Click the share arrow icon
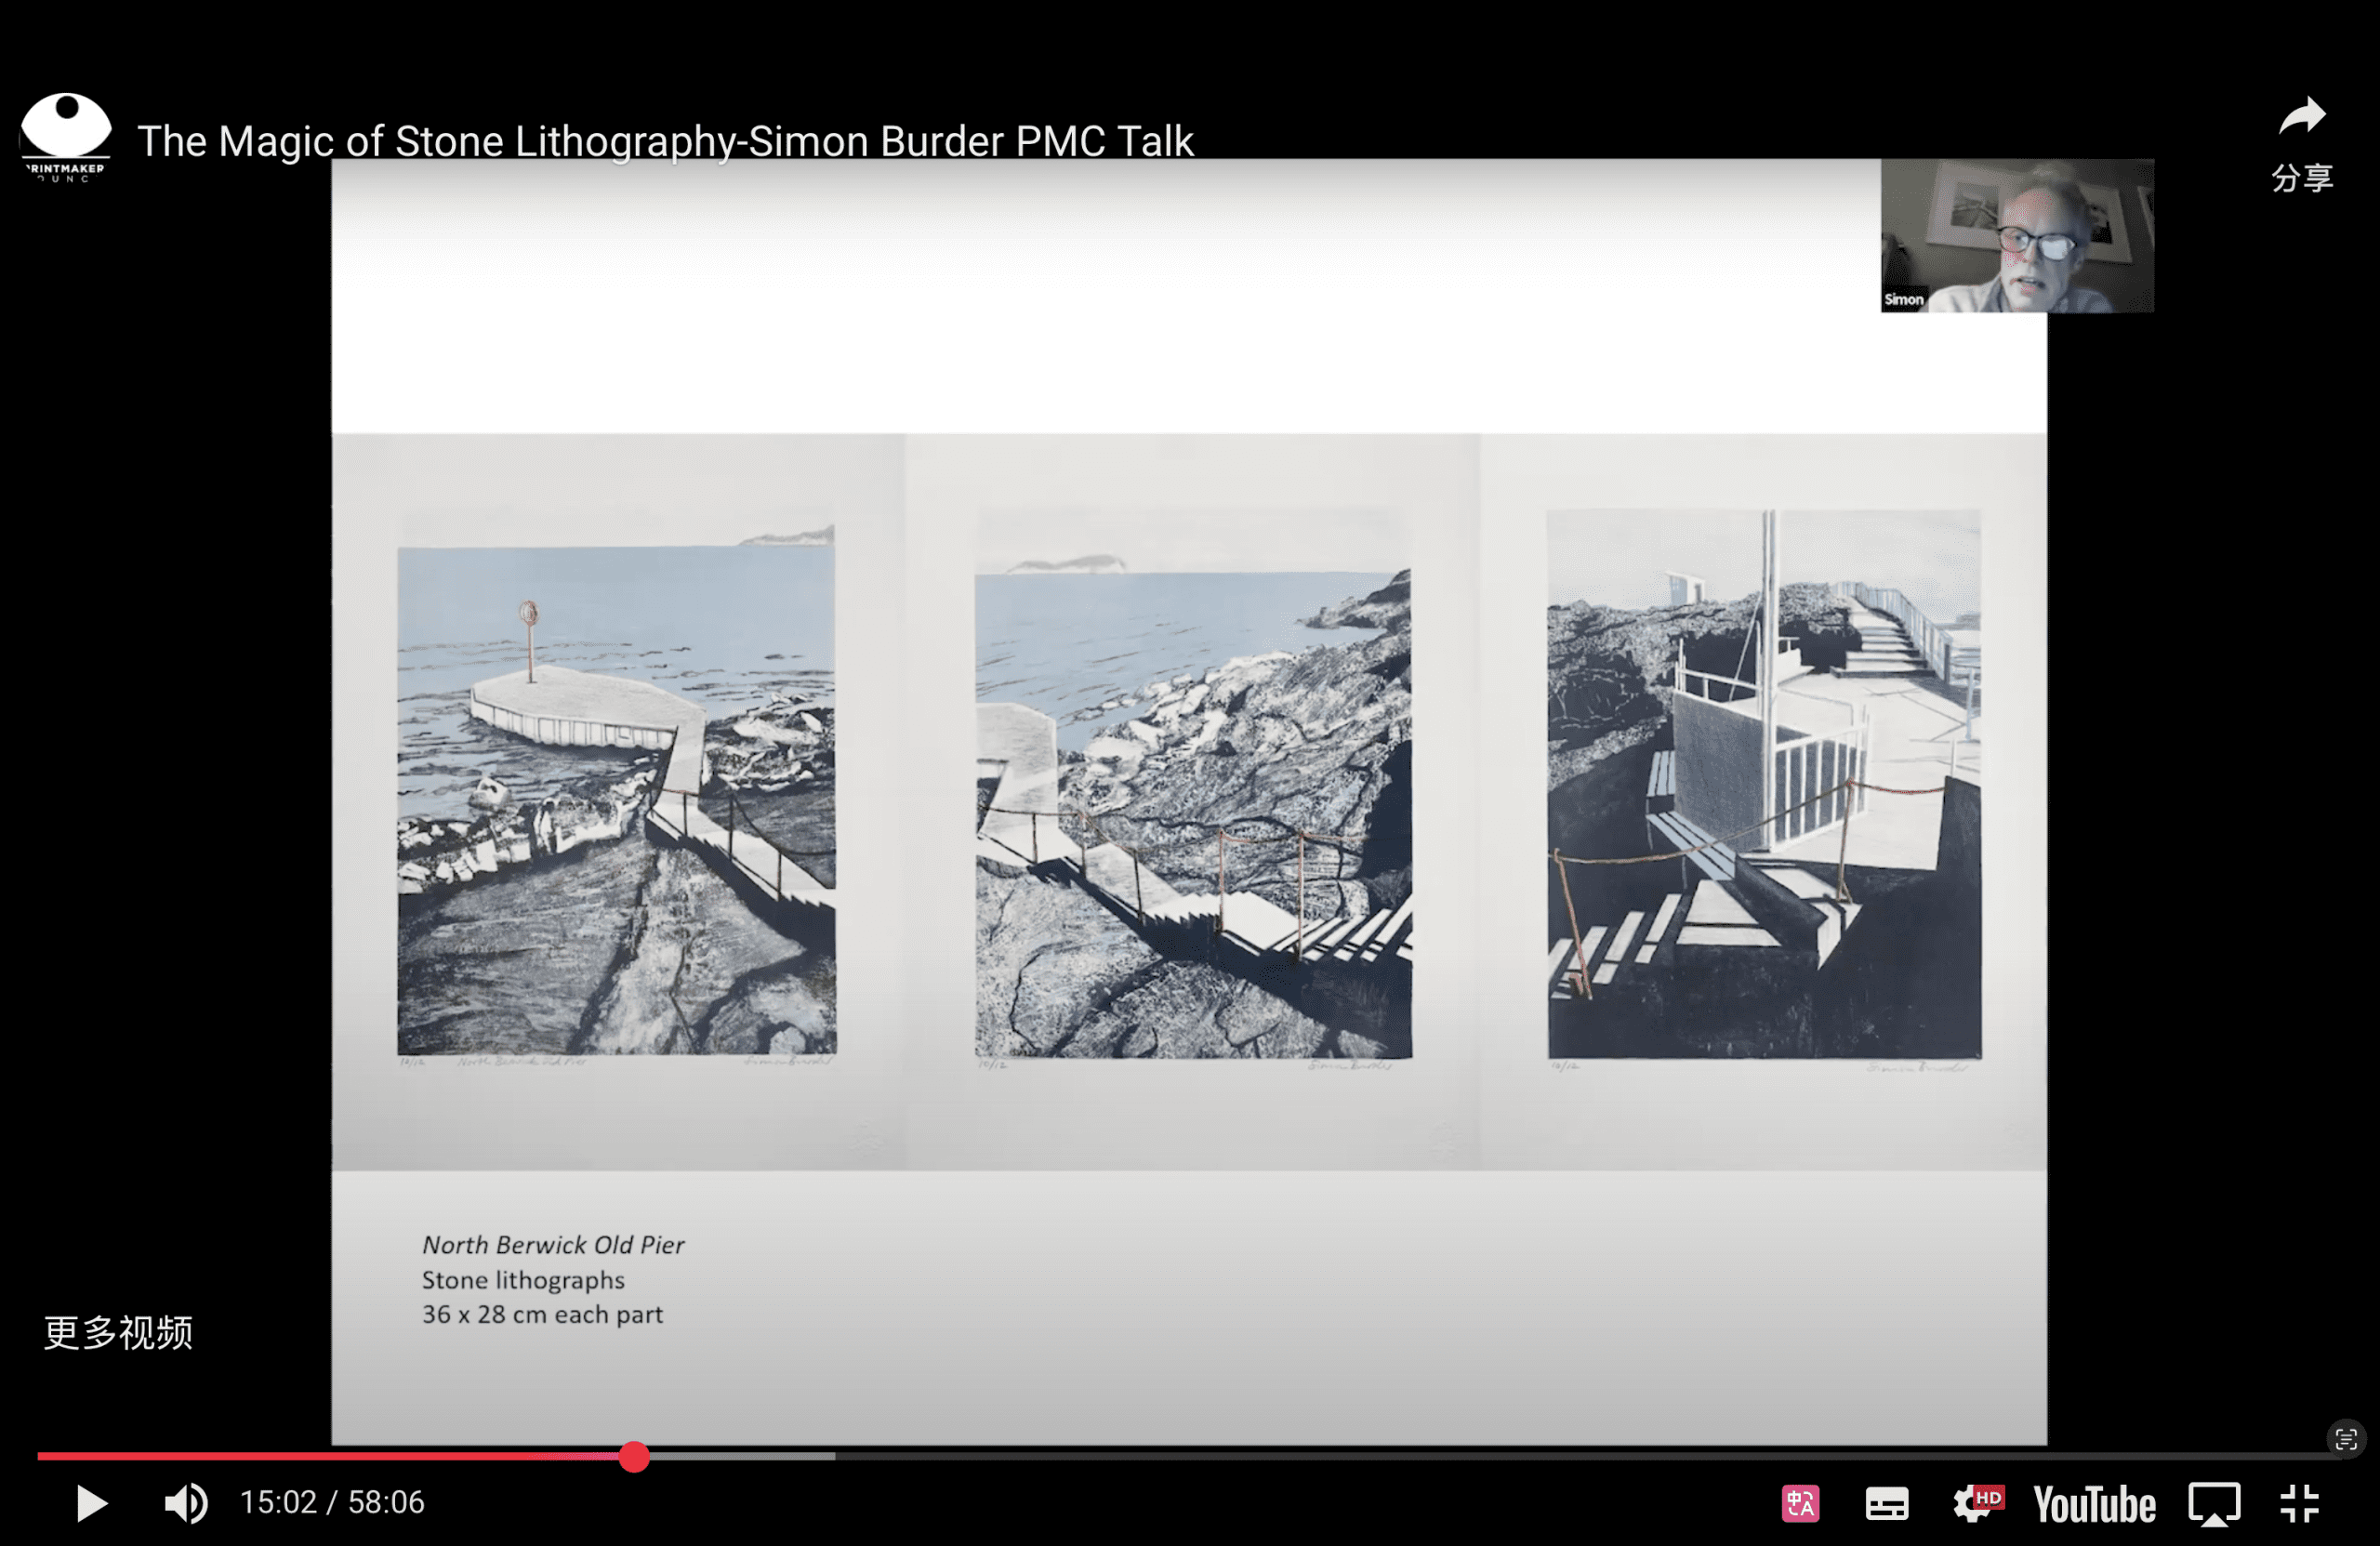 click(2302, 116)
